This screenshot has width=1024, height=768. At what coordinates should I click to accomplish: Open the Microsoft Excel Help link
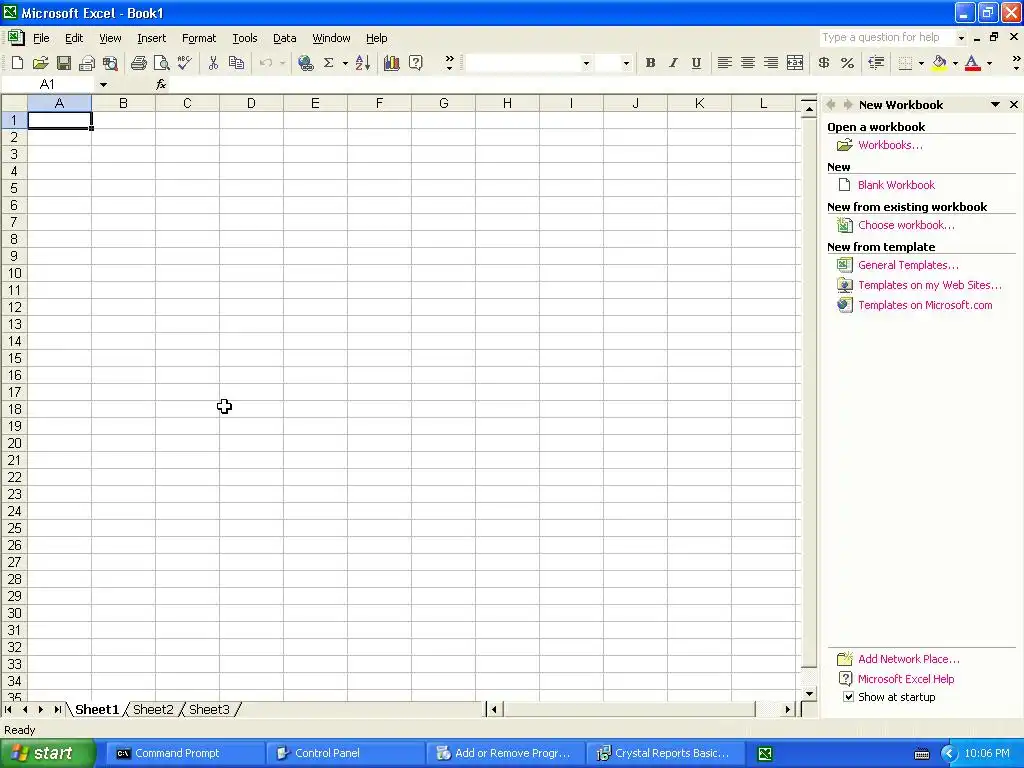[906, 679]
